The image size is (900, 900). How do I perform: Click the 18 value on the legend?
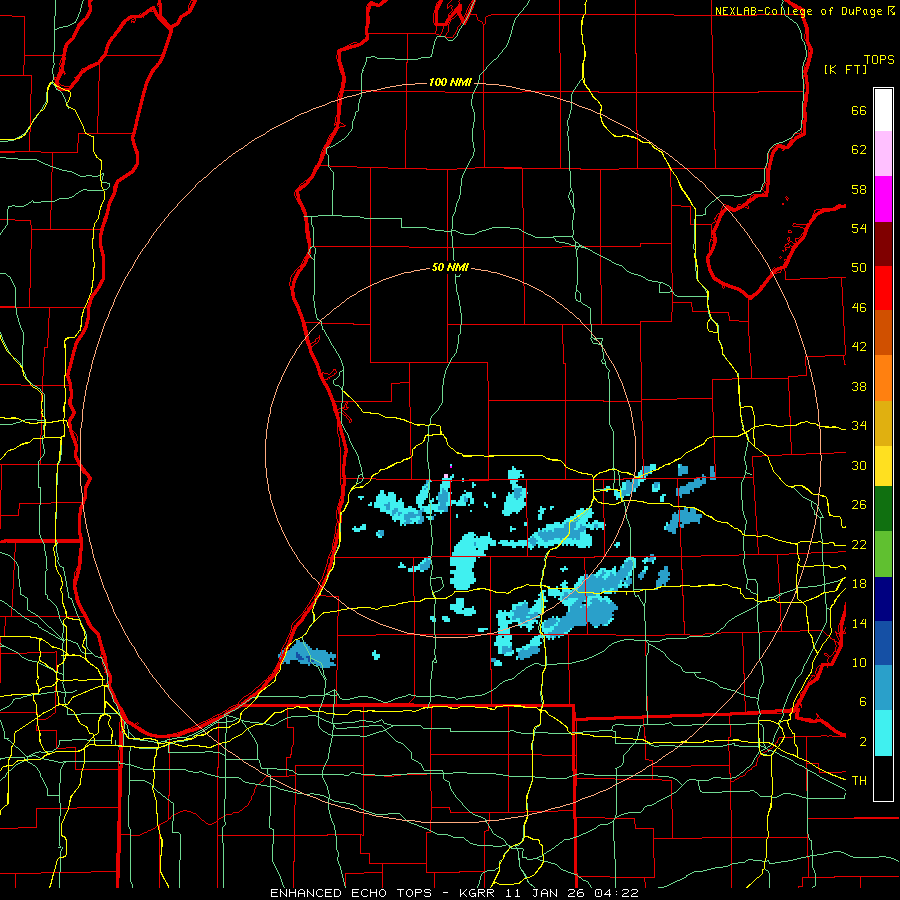pyautogui.click(x=859, y=584)
